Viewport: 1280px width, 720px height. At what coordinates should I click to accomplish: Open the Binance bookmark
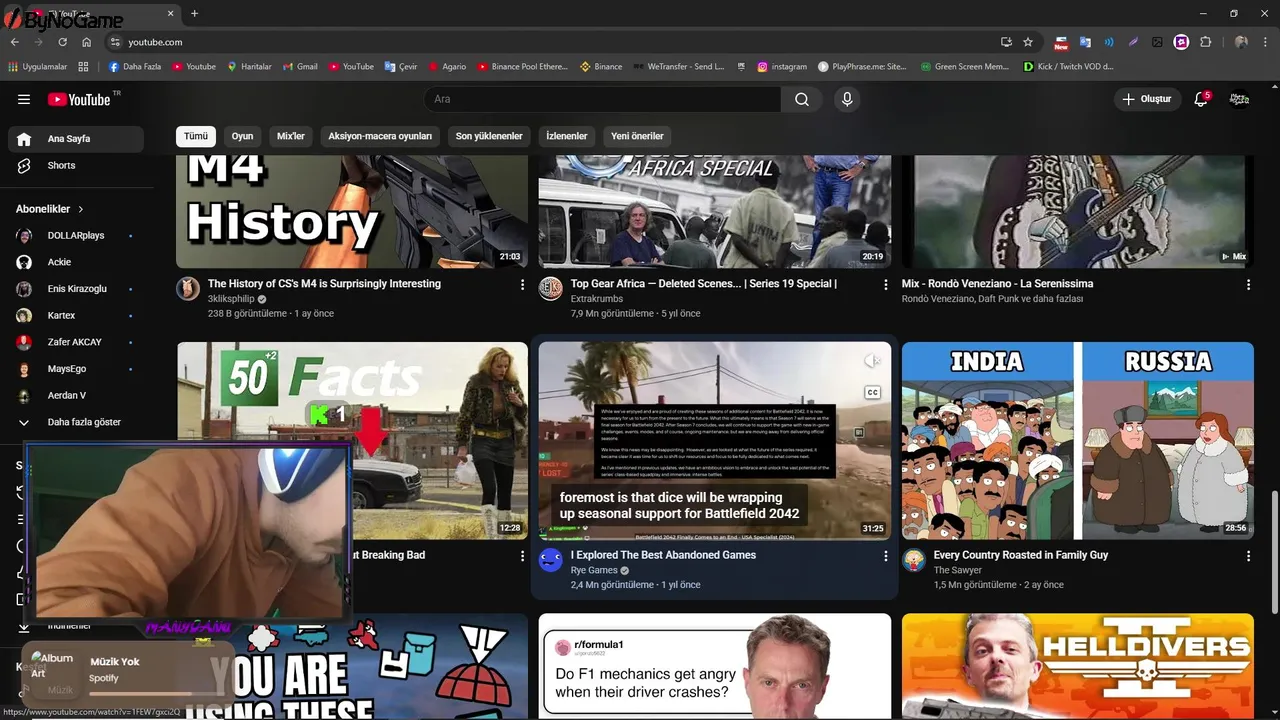[601, 67]
